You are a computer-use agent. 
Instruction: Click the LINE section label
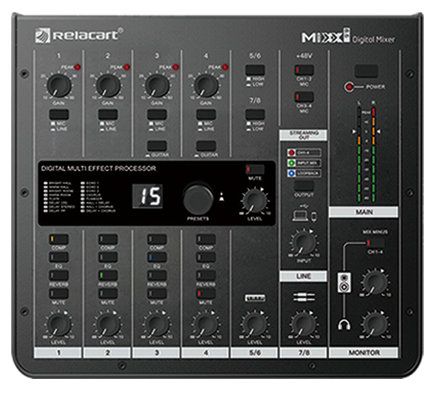[x=303, y=276]
